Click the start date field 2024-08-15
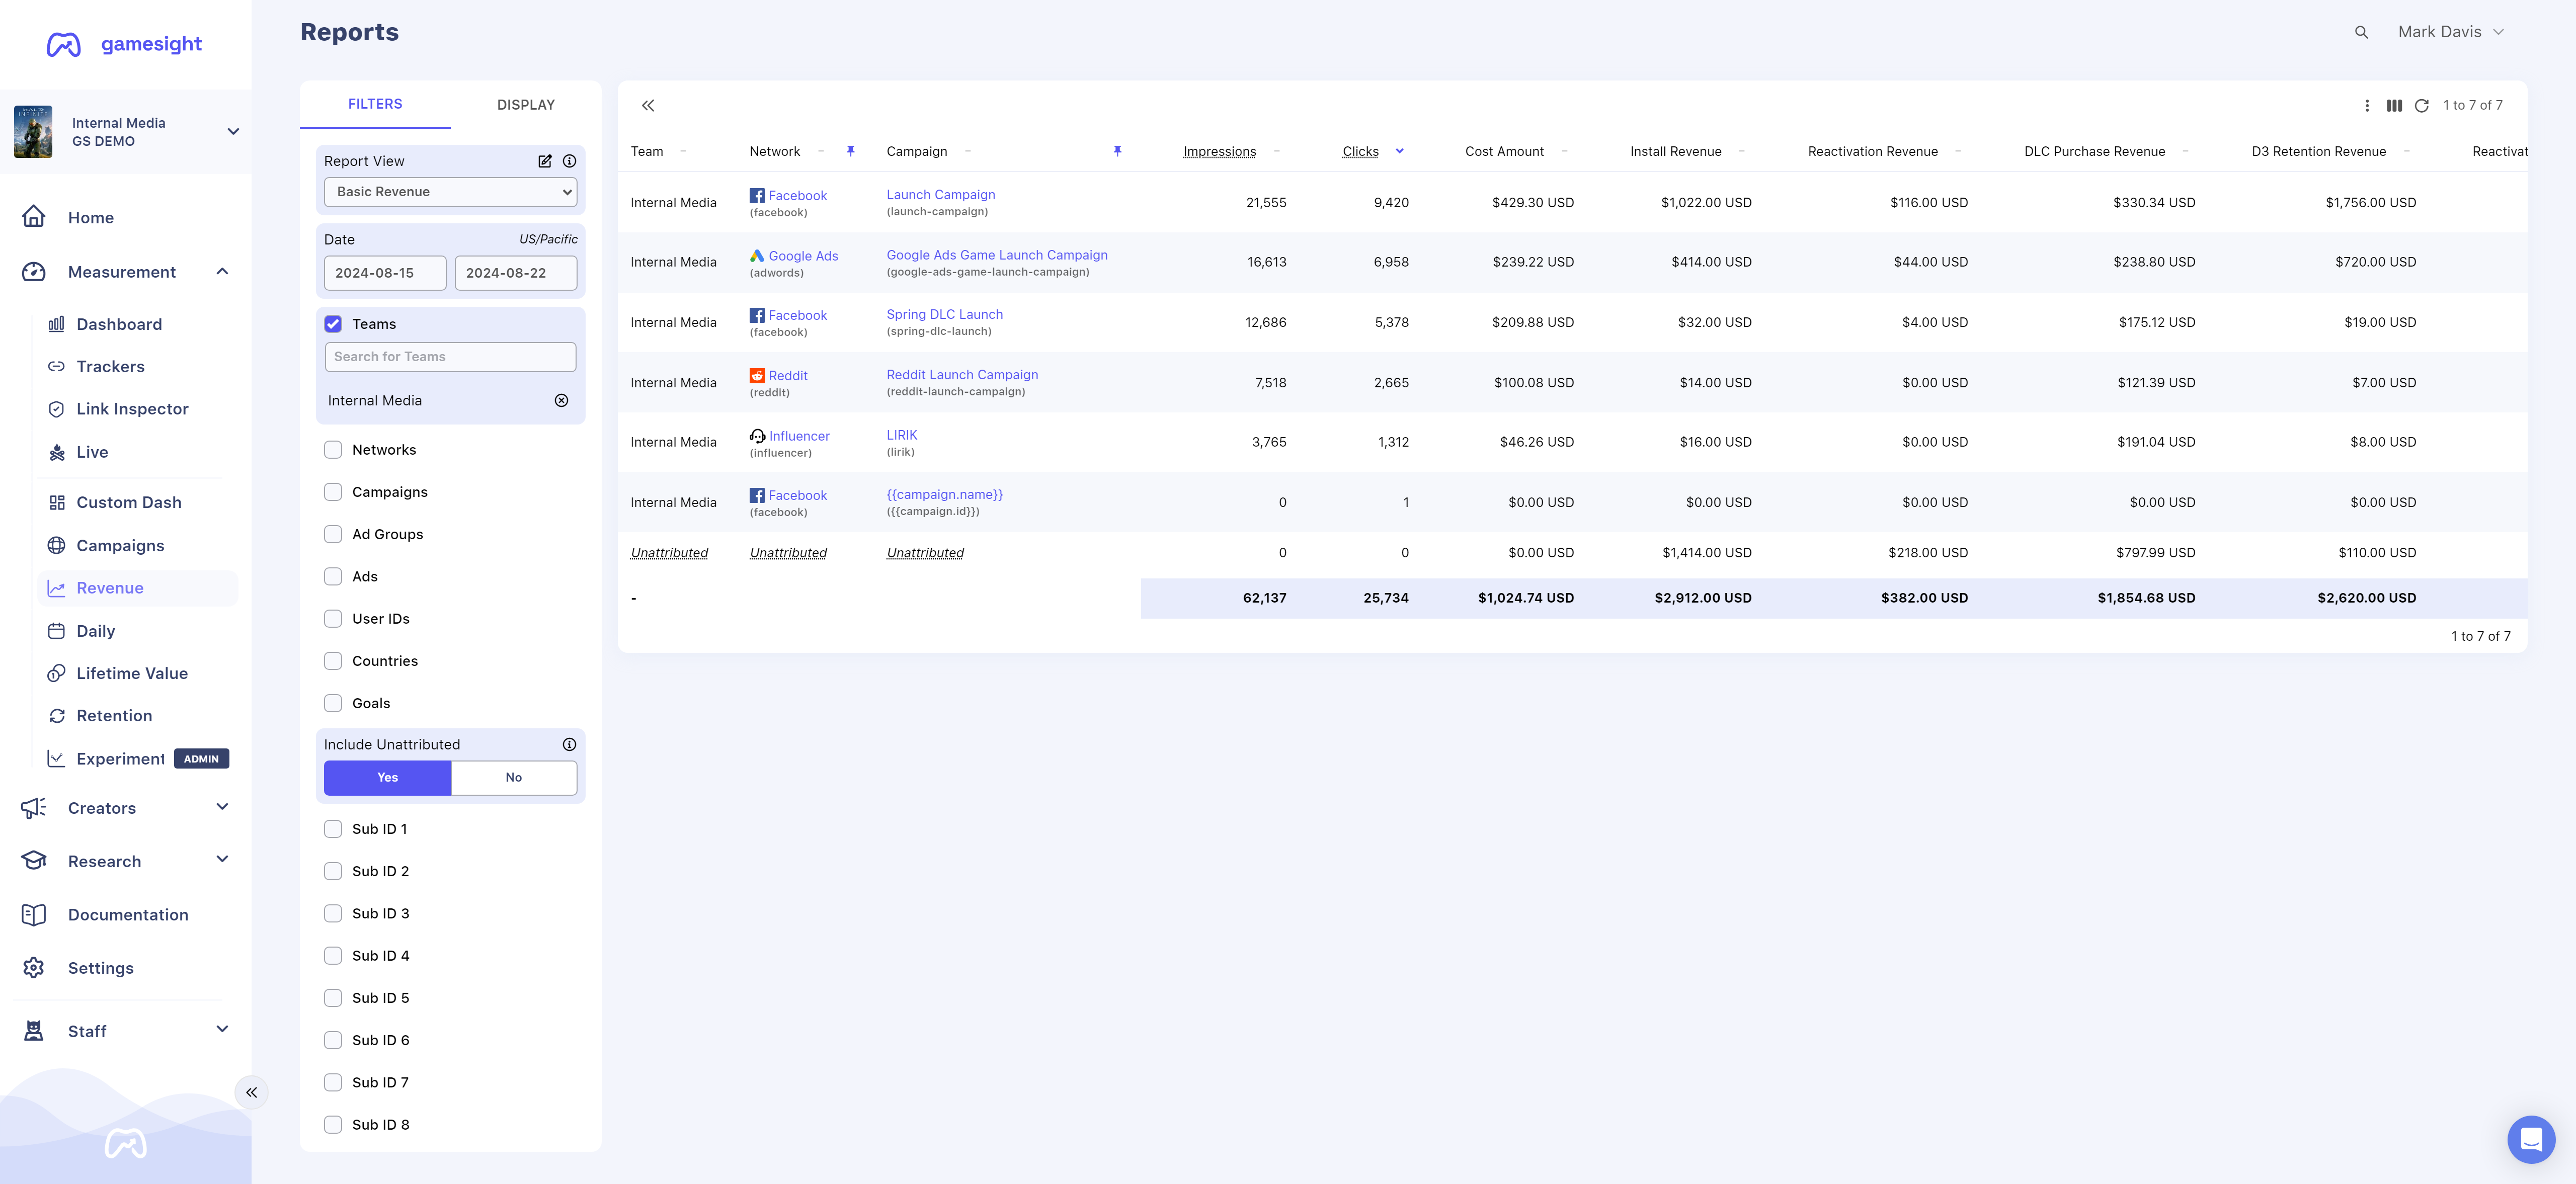 point(385,273)
